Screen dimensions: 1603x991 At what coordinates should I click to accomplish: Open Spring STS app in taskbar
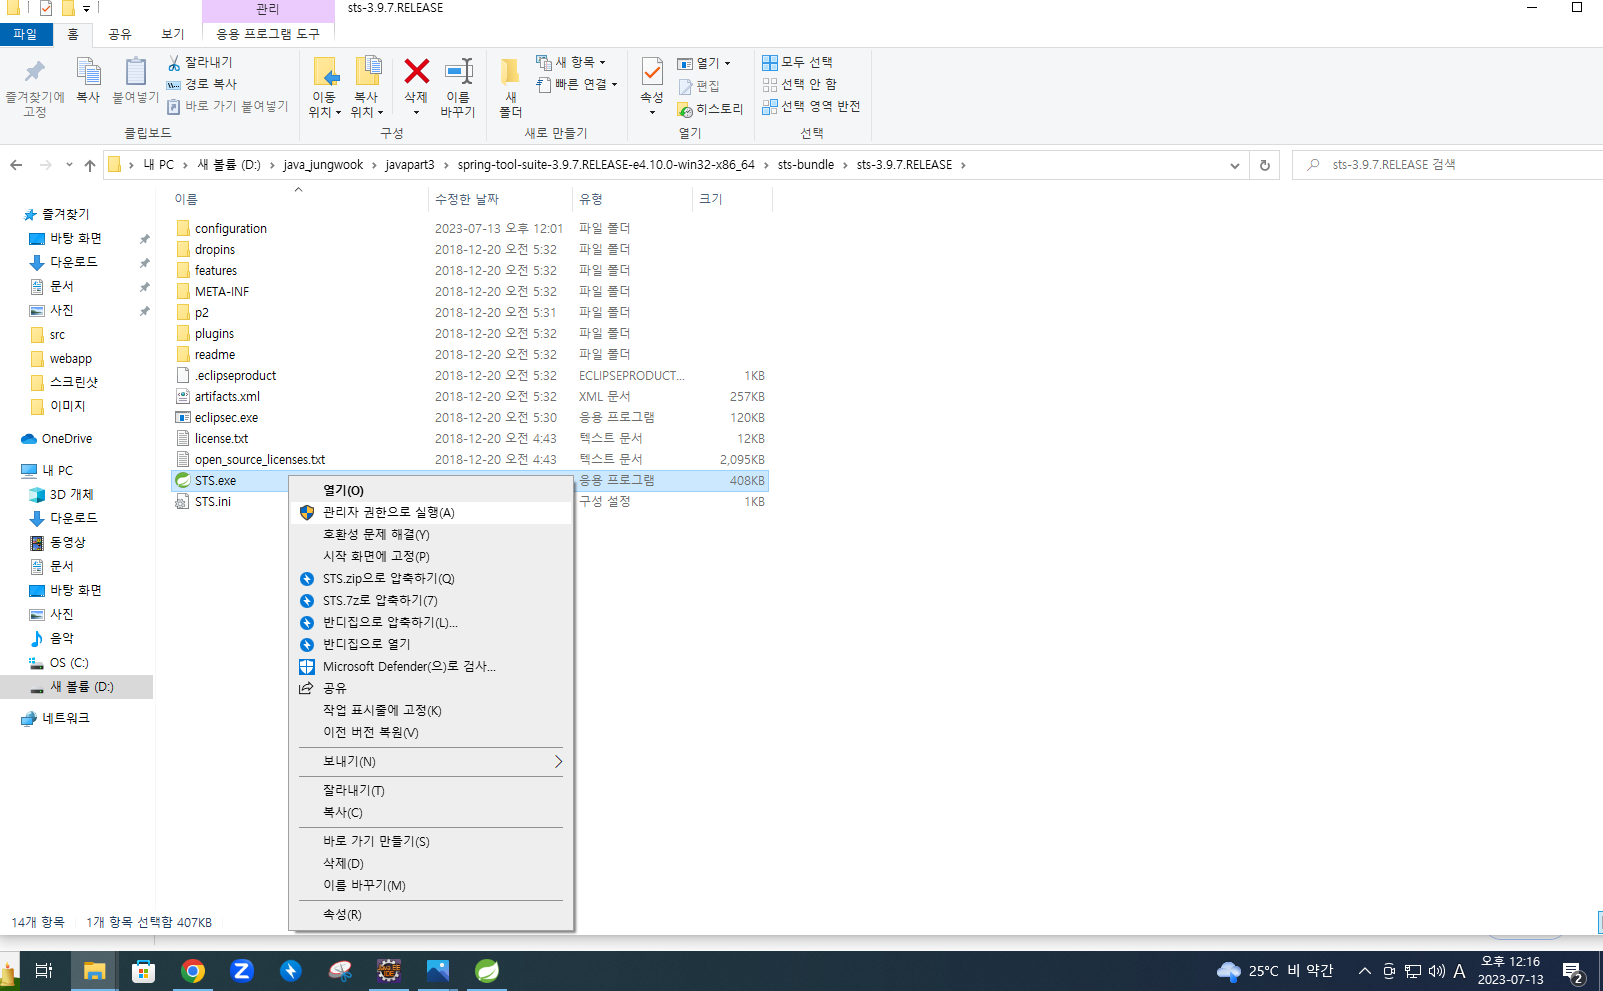[x=487, y=970]
